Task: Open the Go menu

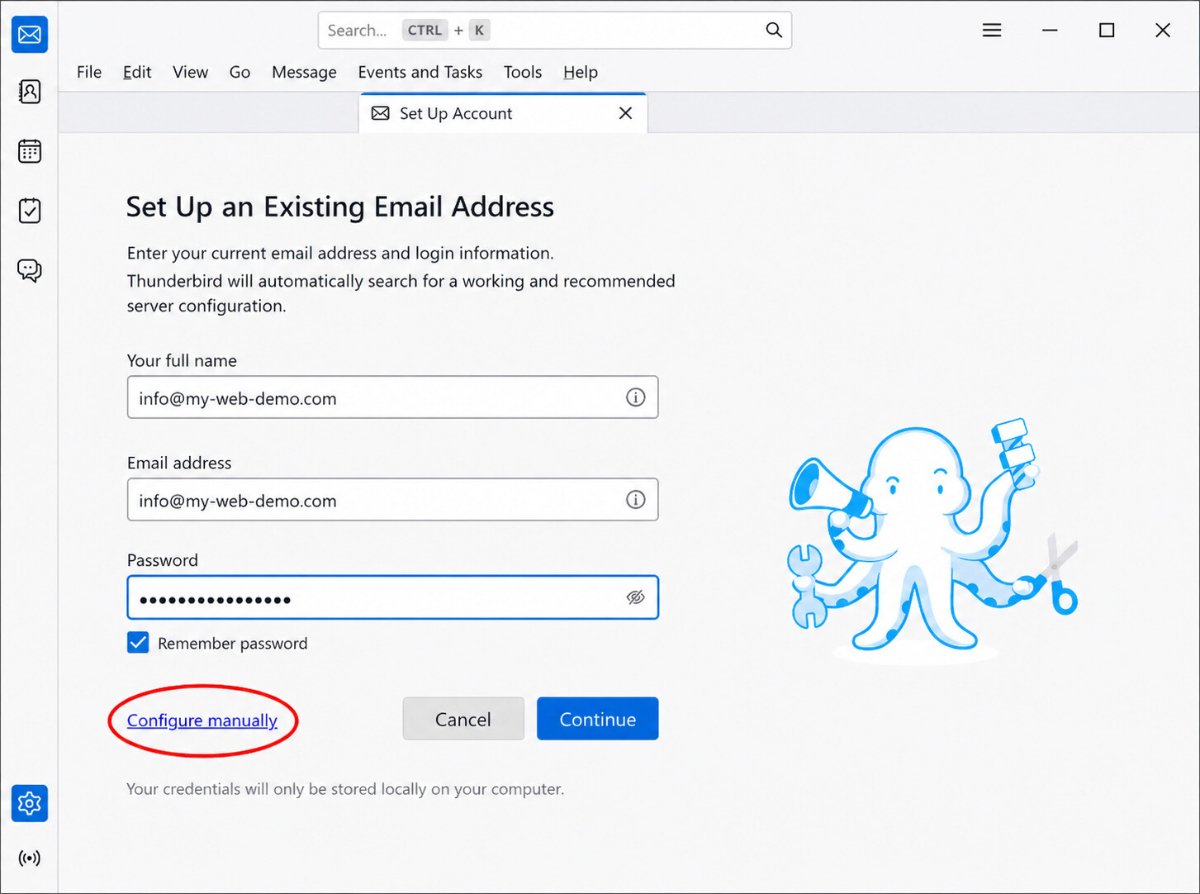Action: pyautogui.click(x=240, y=72)
